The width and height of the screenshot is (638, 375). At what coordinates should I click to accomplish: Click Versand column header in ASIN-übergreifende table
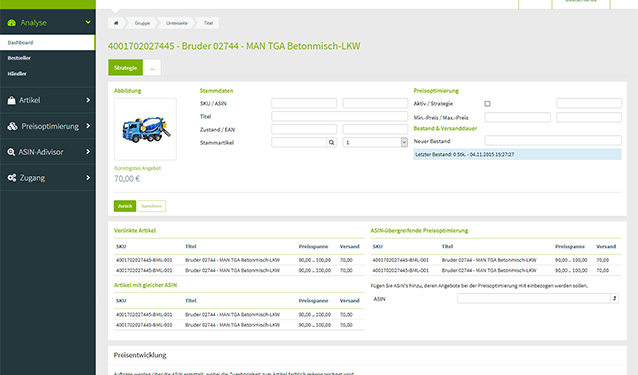606,246
